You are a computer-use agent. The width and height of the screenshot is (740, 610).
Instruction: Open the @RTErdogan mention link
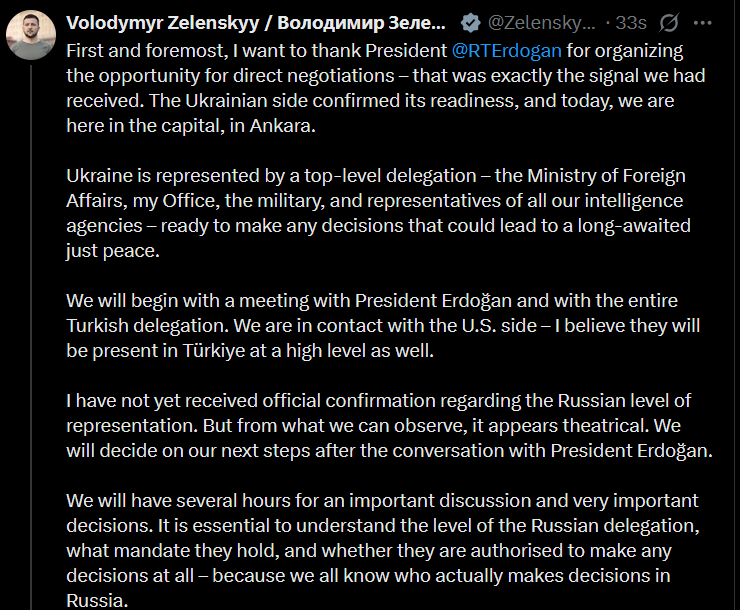506,50
